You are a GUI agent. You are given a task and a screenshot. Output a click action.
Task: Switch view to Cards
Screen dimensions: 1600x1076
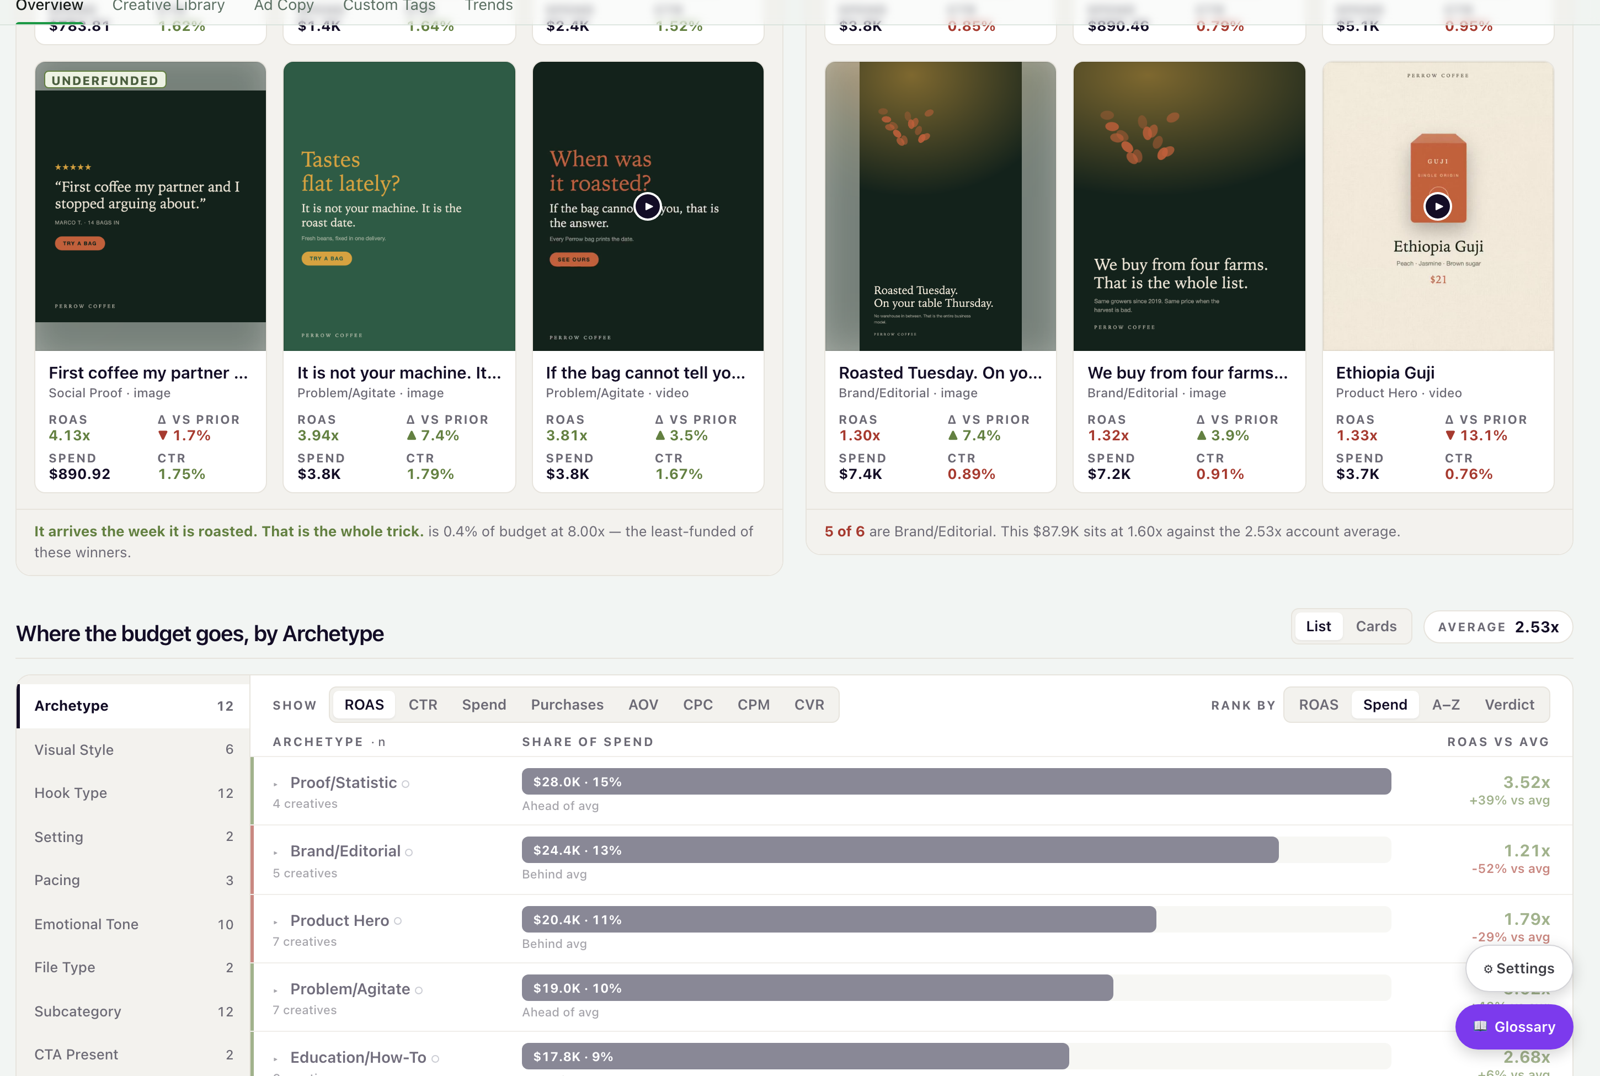[x=1375, y=626]
